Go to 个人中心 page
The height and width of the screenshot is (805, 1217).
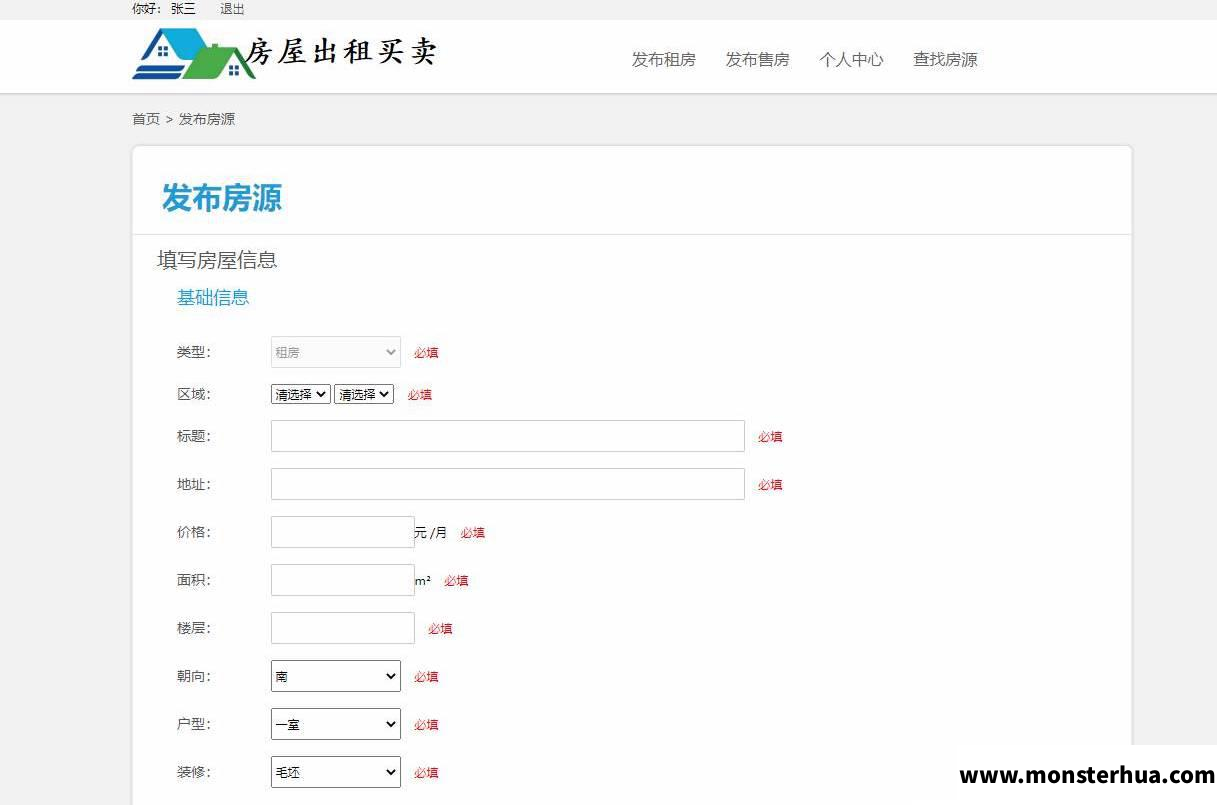click(x=851, y=59)
